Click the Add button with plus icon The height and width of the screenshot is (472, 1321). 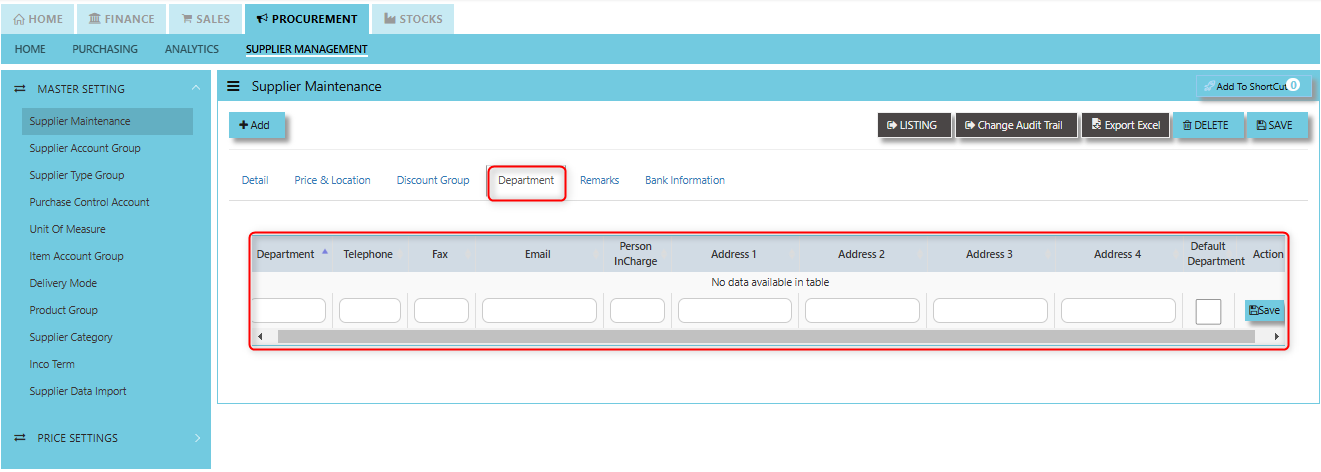255,125
